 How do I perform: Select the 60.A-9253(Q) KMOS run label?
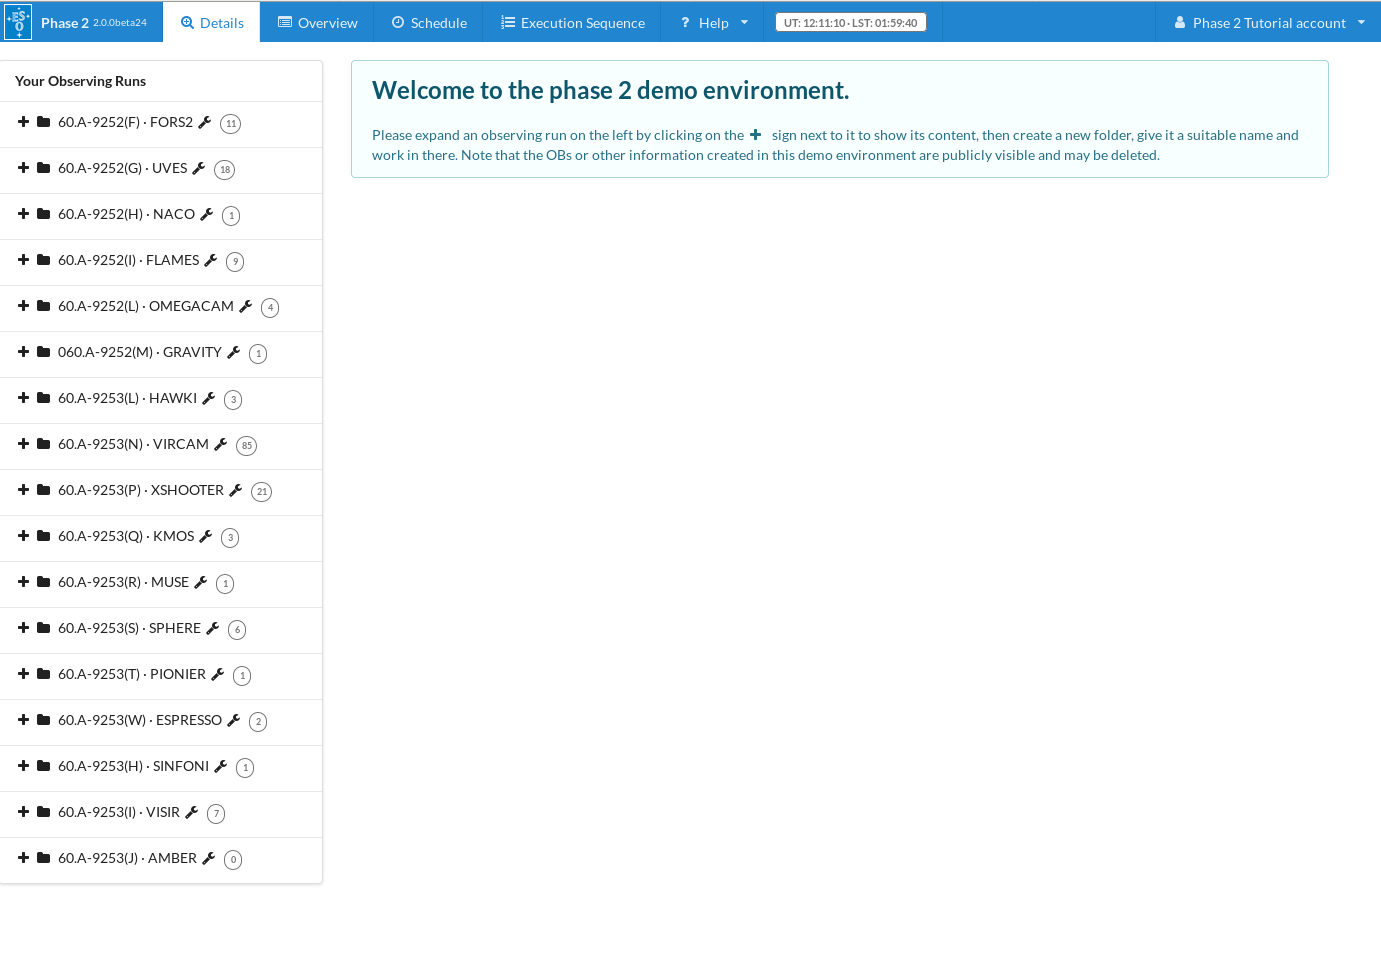(126, 536)
